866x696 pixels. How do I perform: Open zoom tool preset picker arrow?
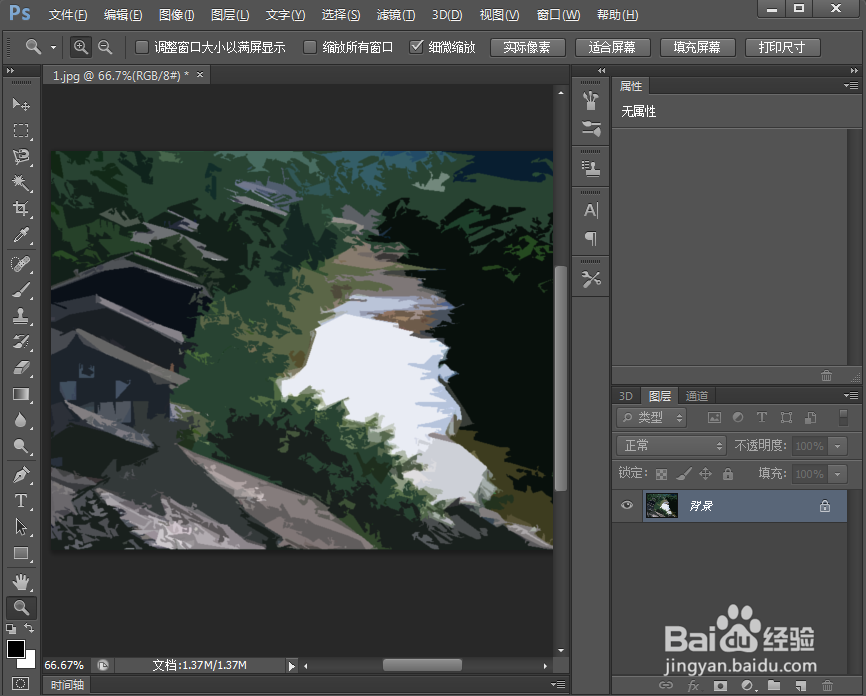54,48
